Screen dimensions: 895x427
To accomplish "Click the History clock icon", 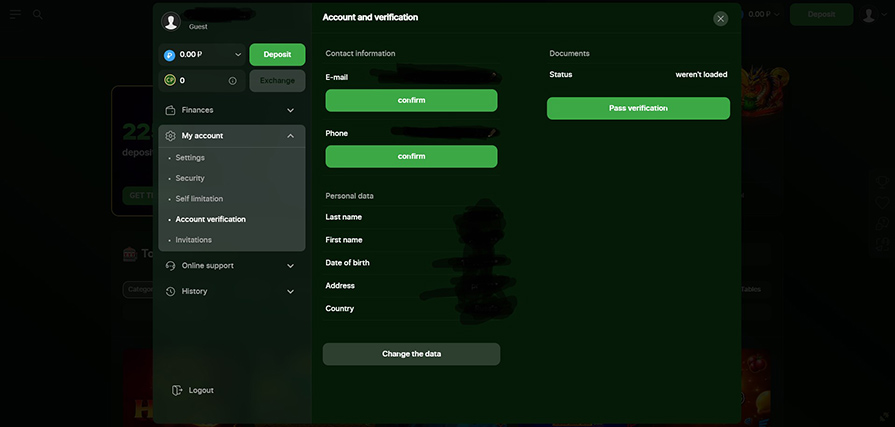I will click(171, 291).
